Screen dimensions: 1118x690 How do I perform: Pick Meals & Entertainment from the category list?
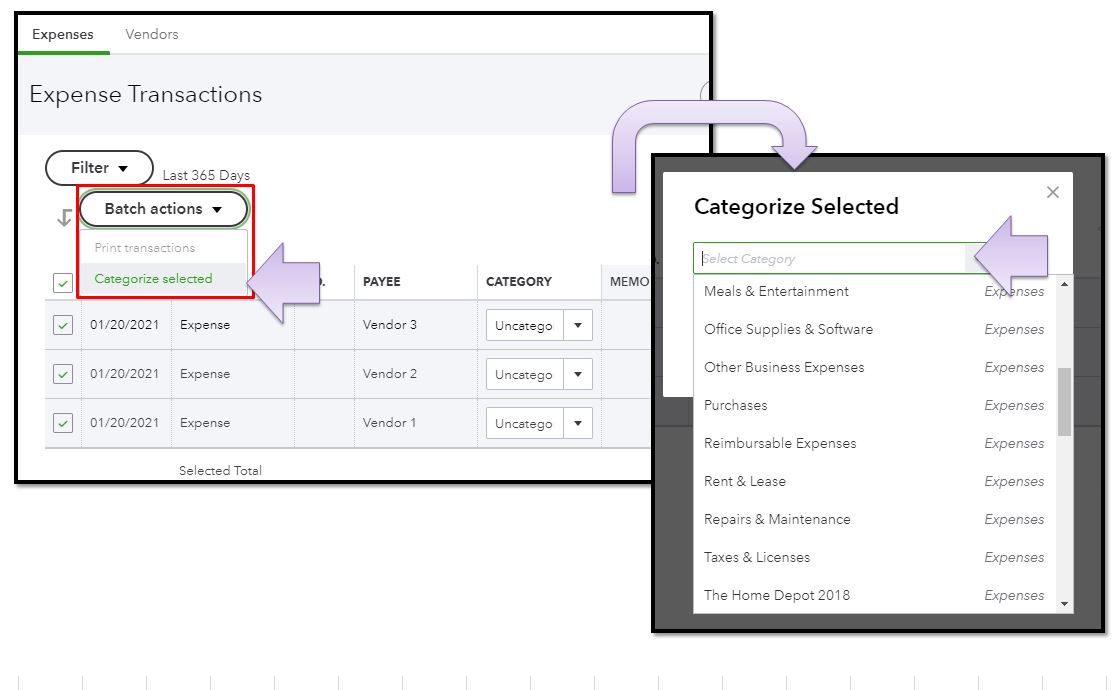pos(775,291)
